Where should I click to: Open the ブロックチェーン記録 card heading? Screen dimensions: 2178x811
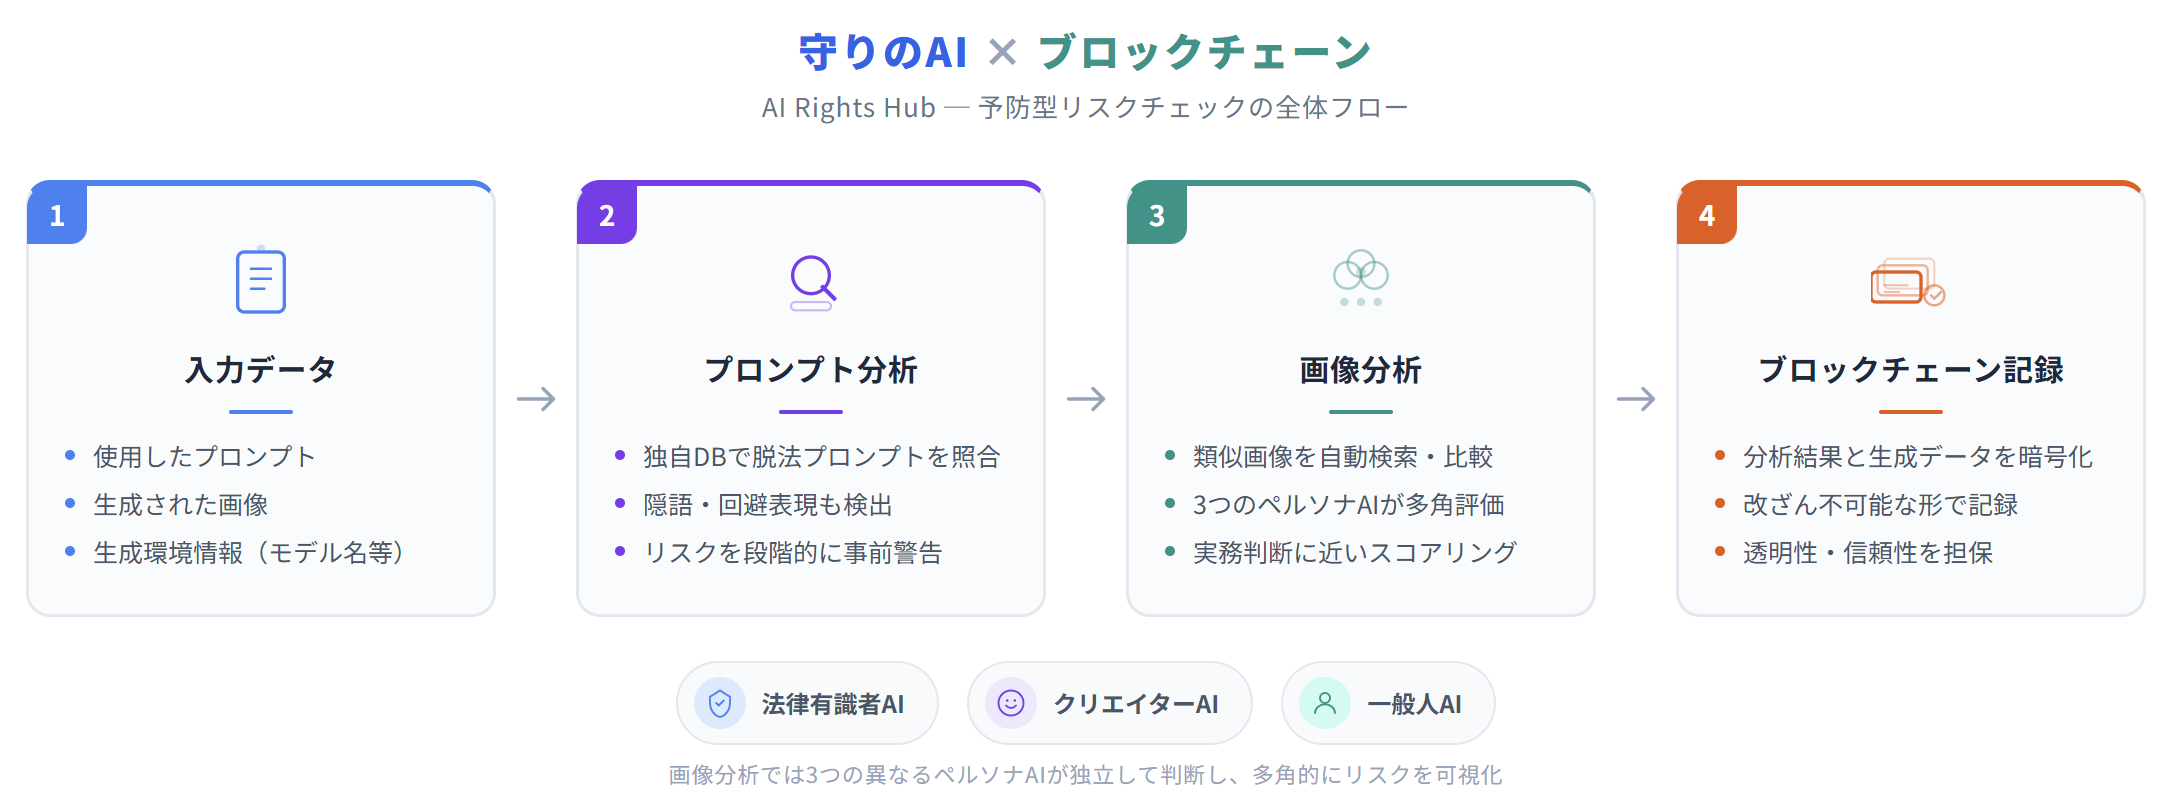pyautogui.click(x=1911, y=370)
